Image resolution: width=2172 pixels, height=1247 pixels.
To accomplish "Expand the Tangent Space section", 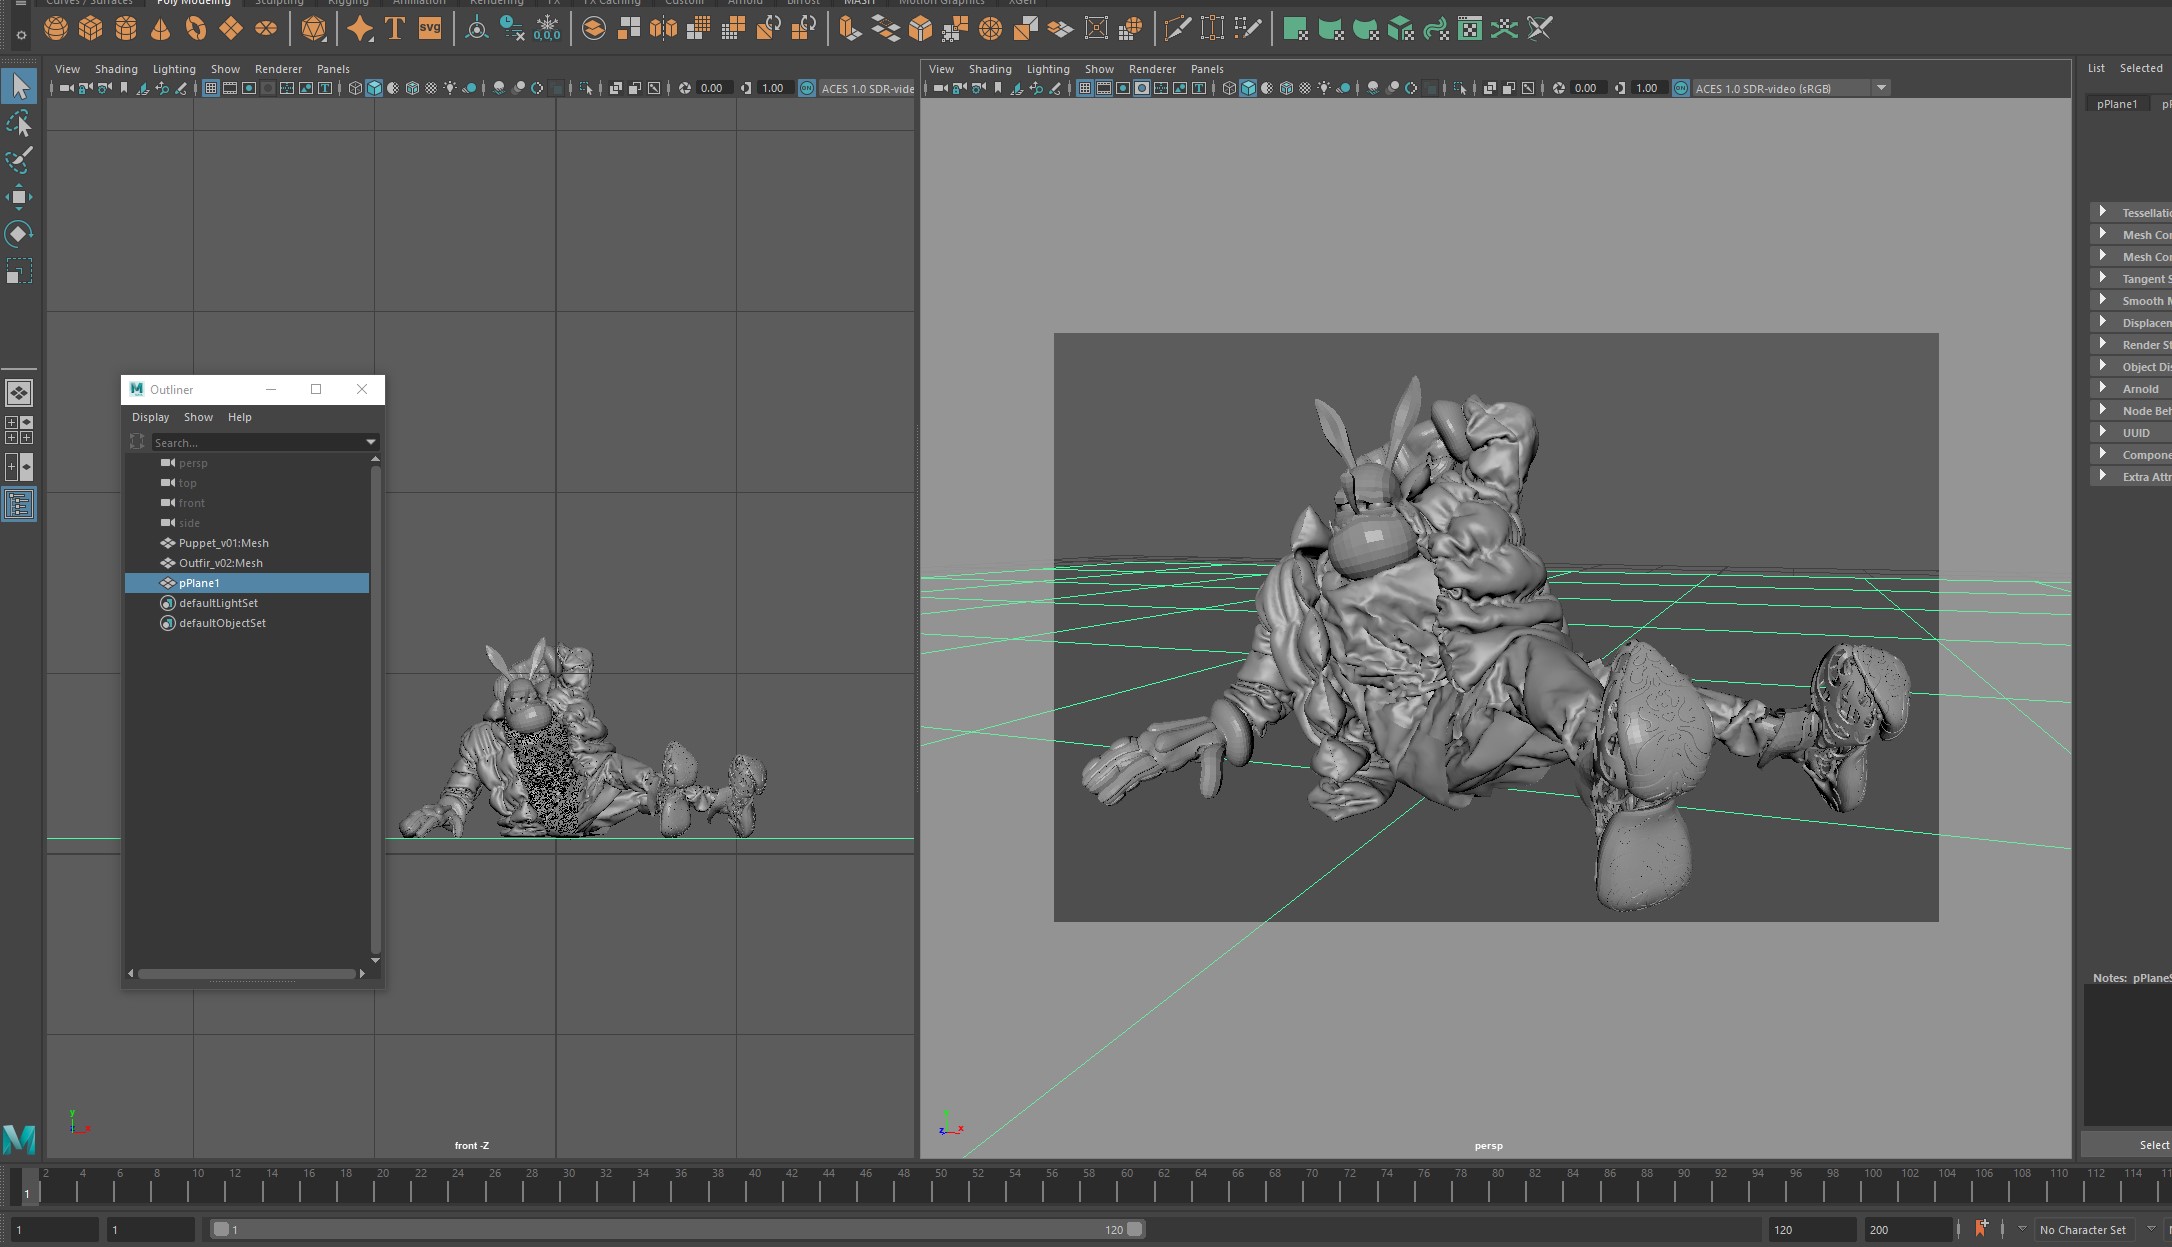I will (x=2103, y=278).
